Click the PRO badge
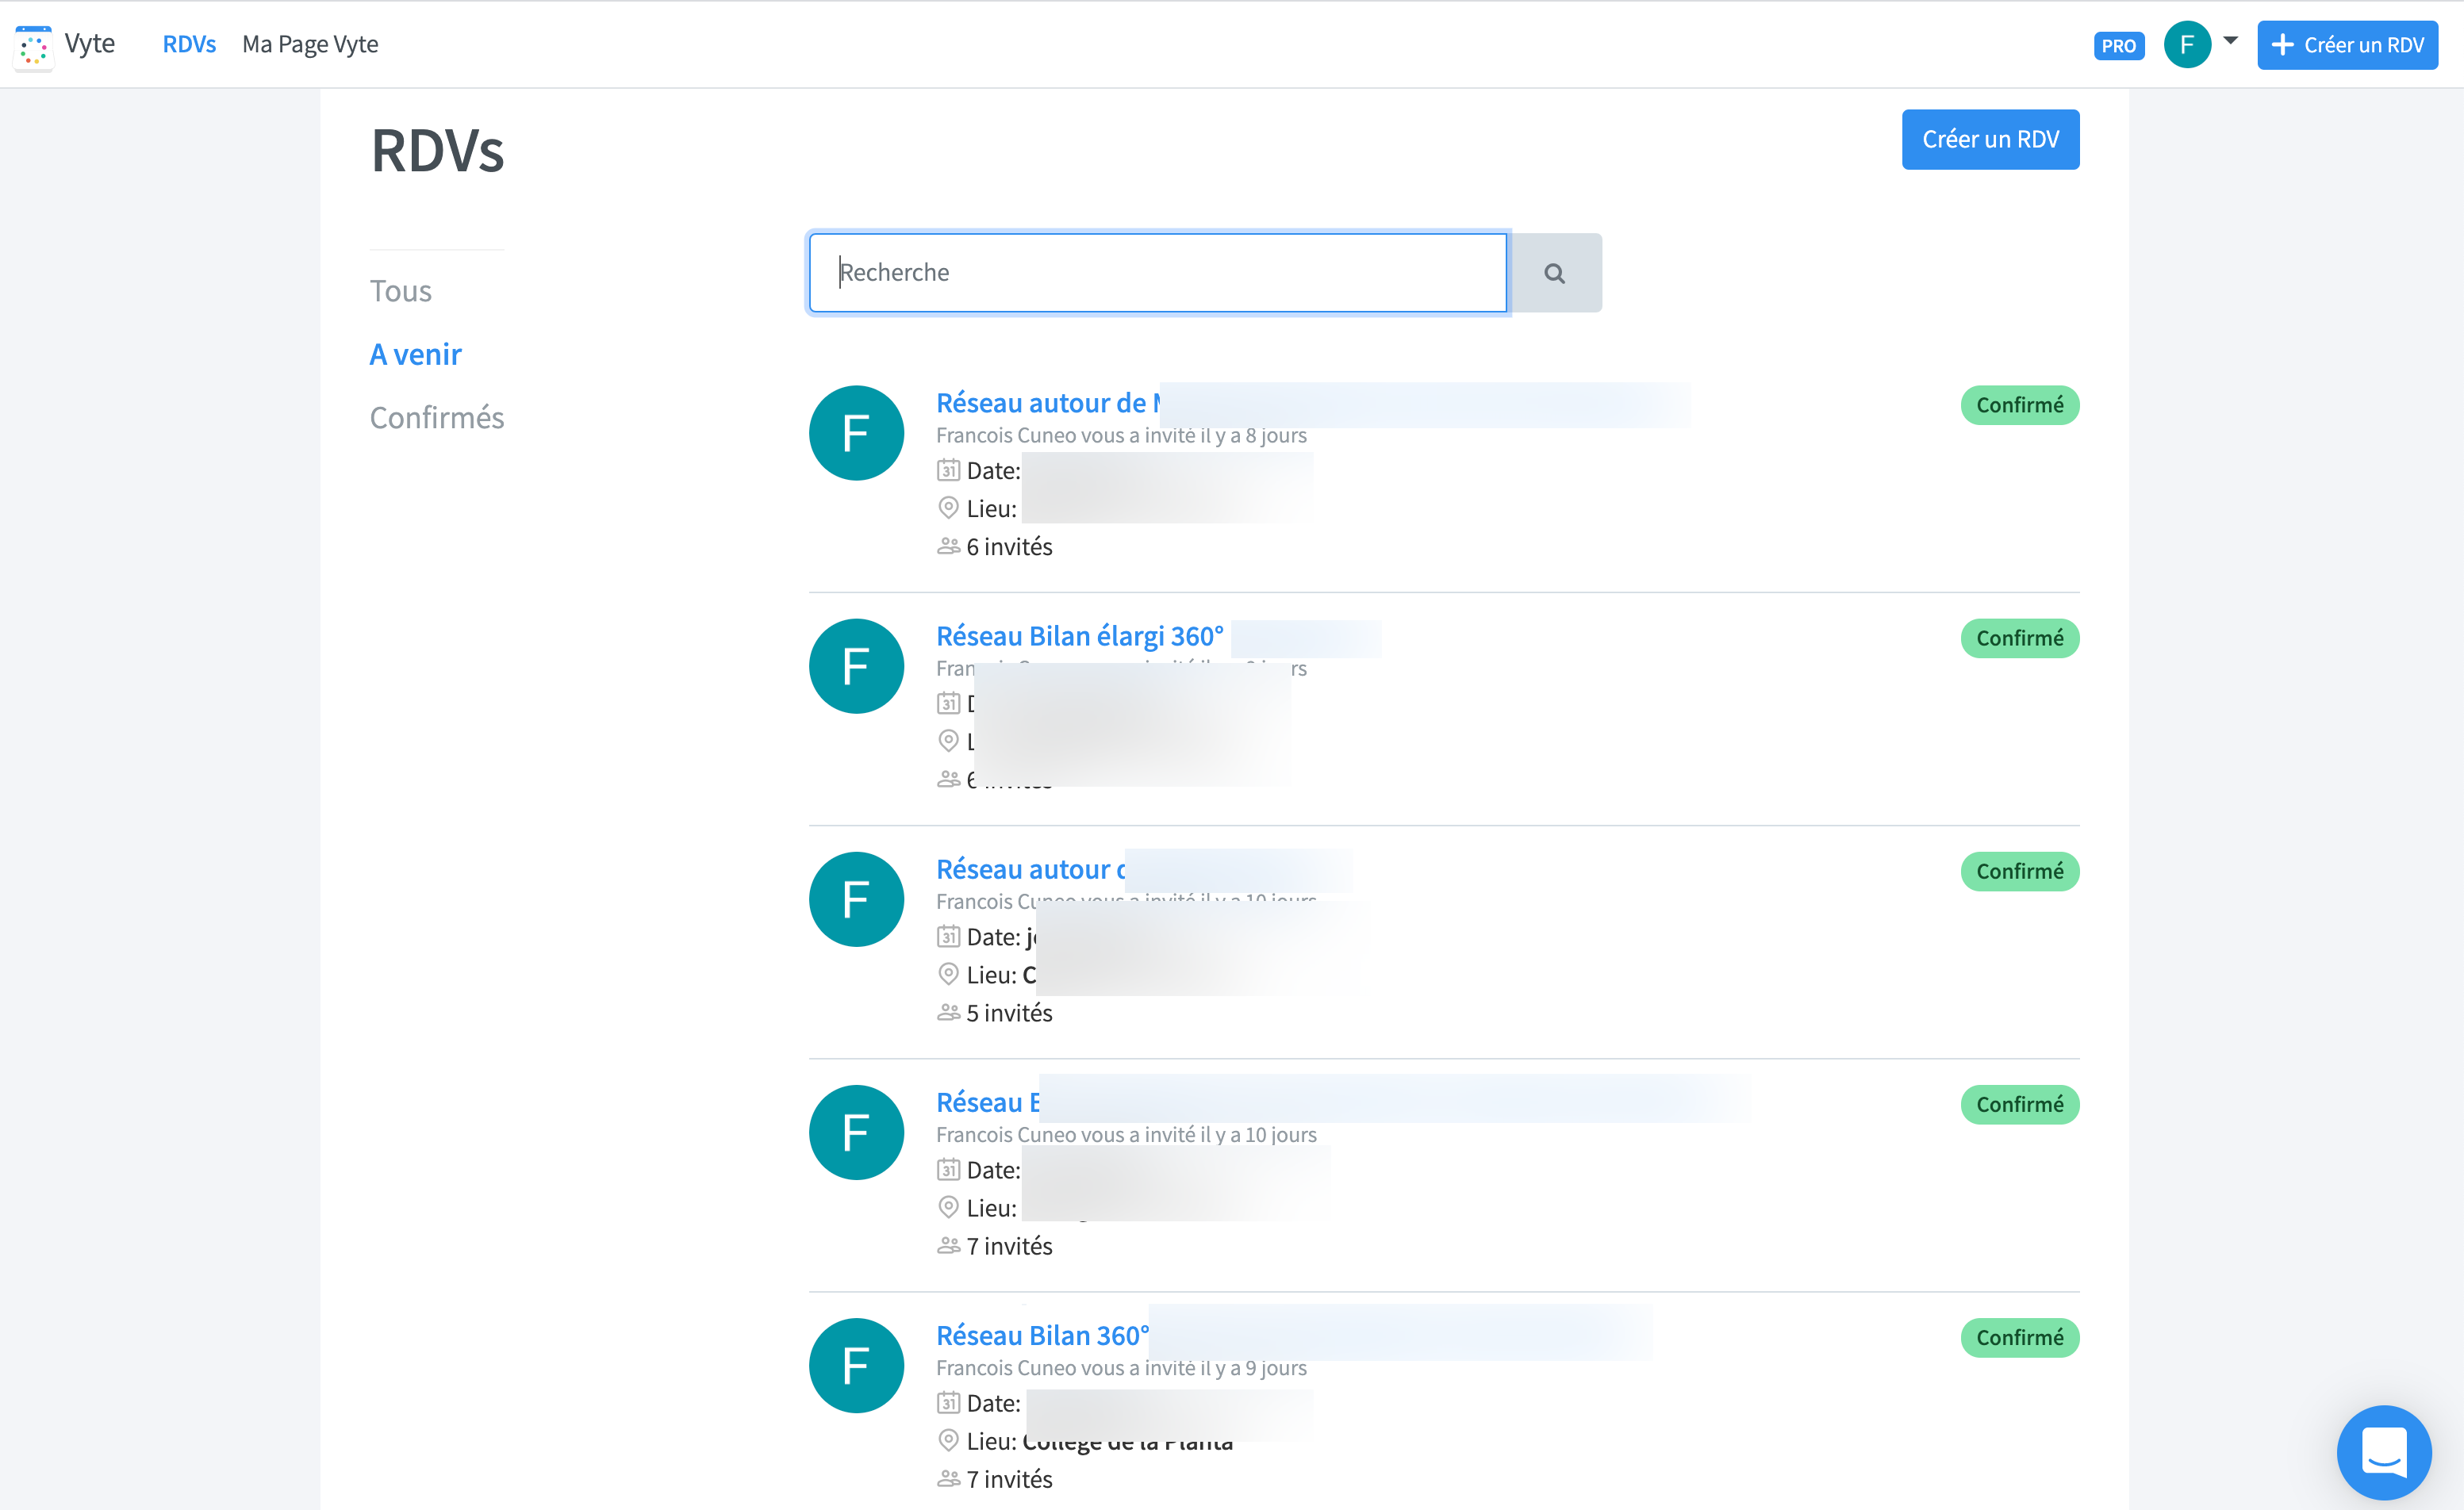2464x1510 pixels. (x=2118, y=45)
